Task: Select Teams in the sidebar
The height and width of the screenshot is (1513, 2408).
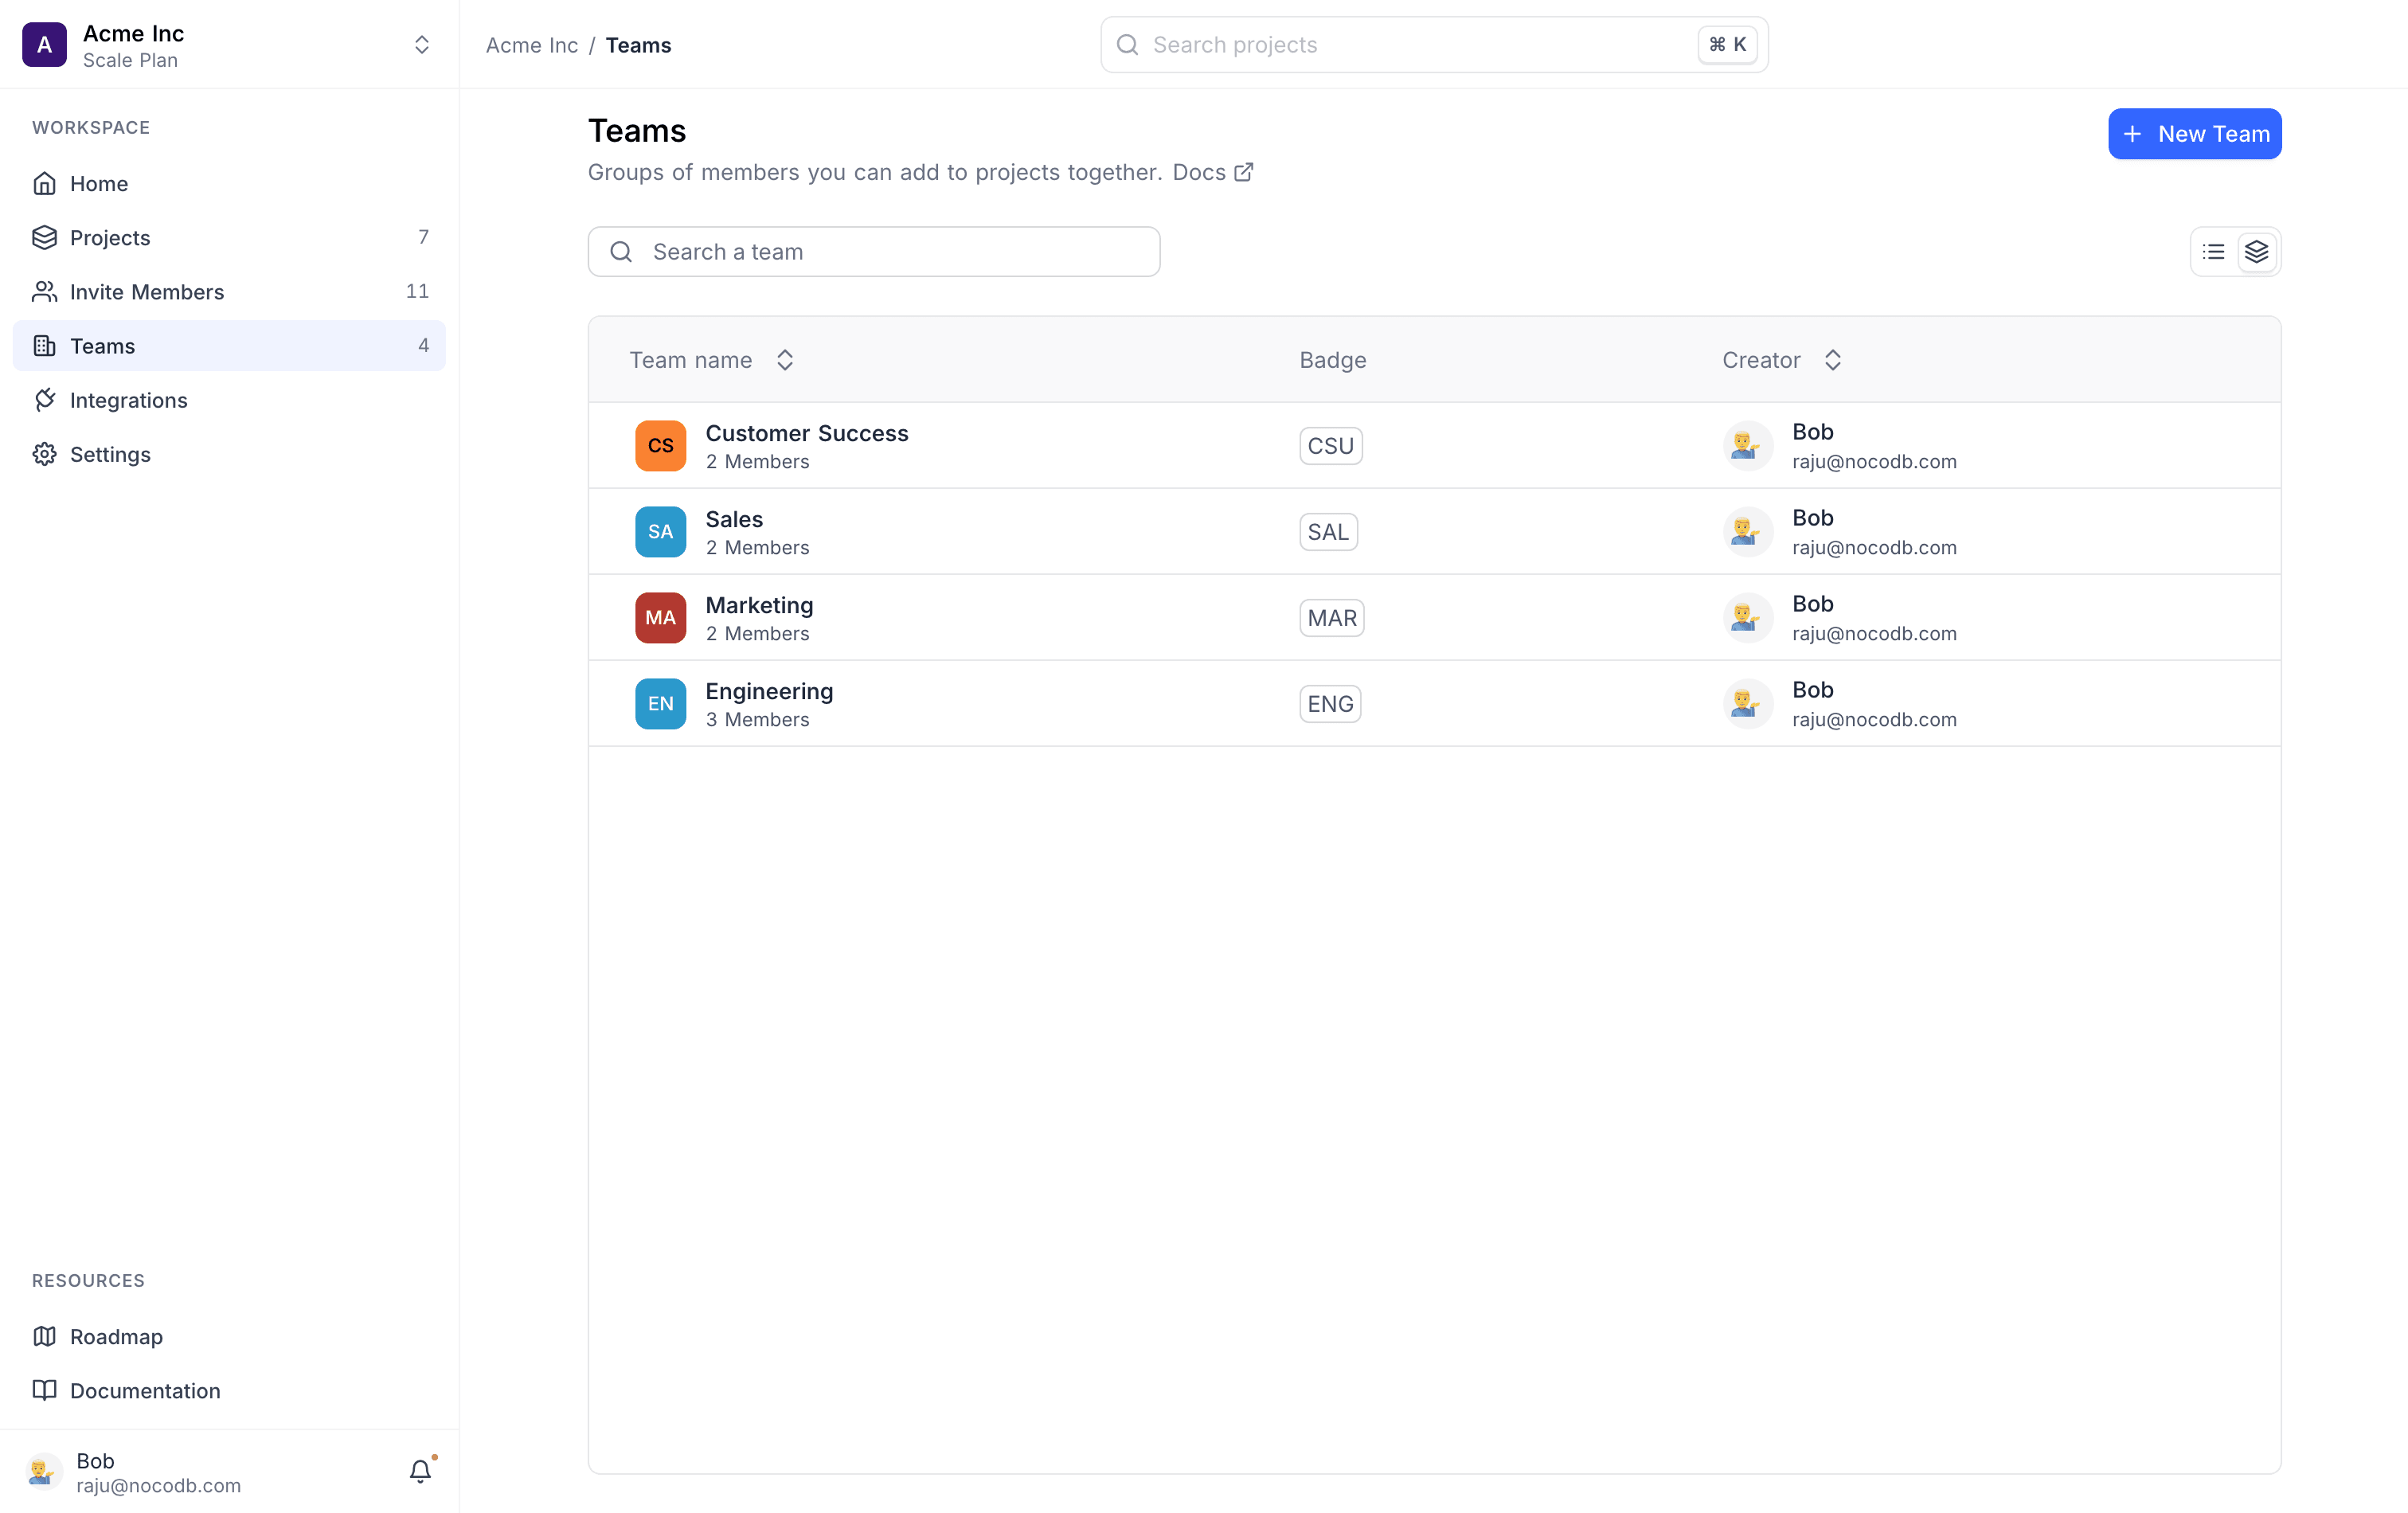Action: (x=229, y=345)
